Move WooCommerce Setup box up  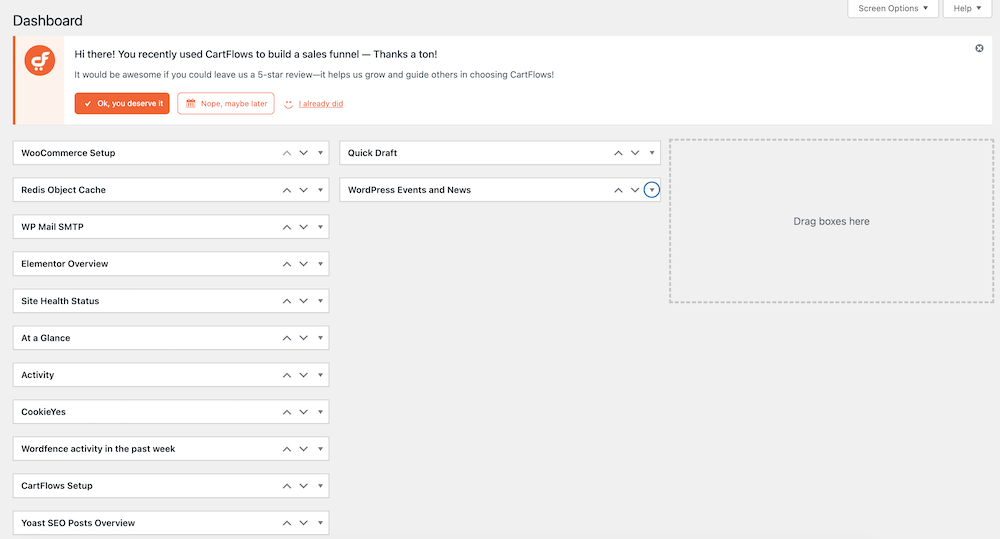287,153
